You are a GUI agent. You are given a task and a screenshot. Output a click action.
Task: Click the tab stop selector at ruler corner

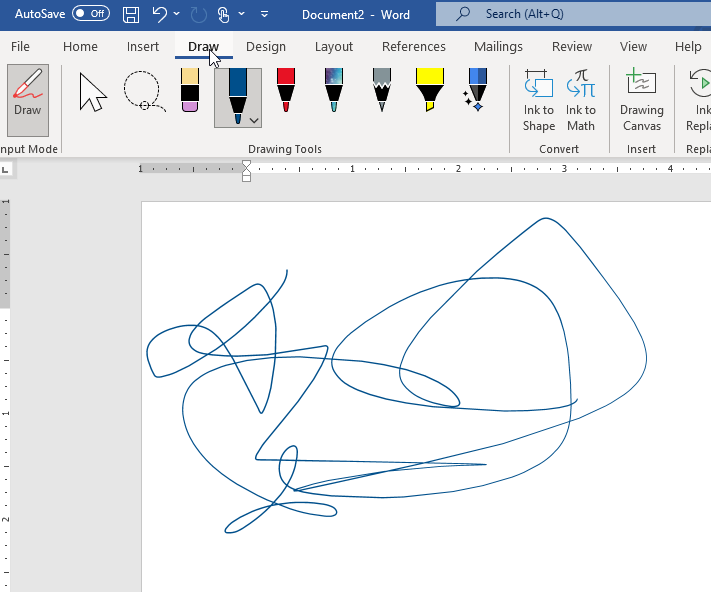5,170
